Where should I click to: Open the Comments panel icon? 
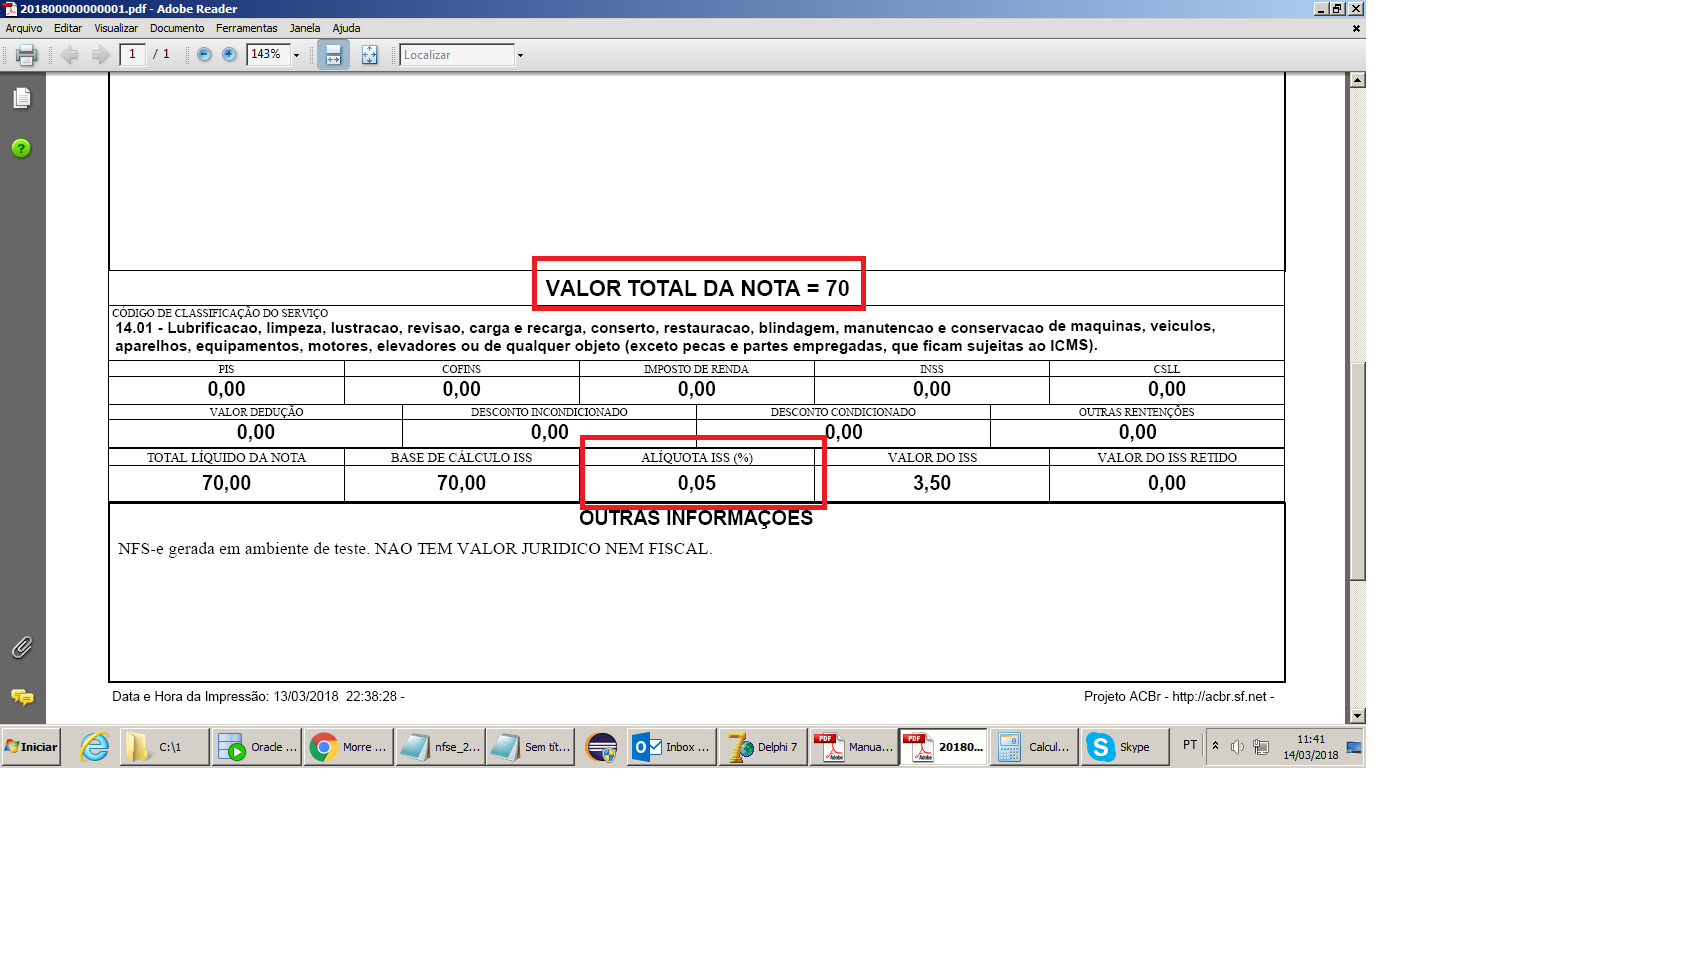pos(22,697)
